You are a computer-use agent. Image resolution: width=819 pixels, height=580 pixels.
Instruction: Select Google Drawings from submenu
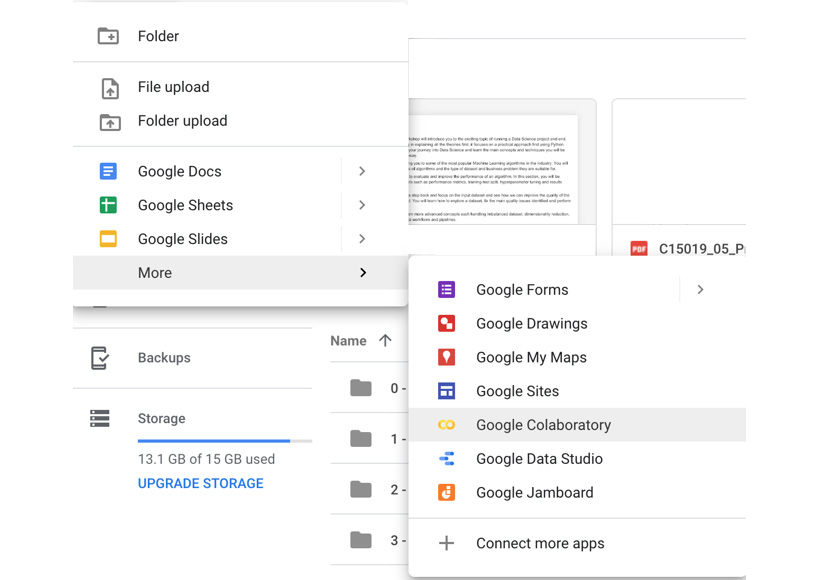click(x=577, y=323)
